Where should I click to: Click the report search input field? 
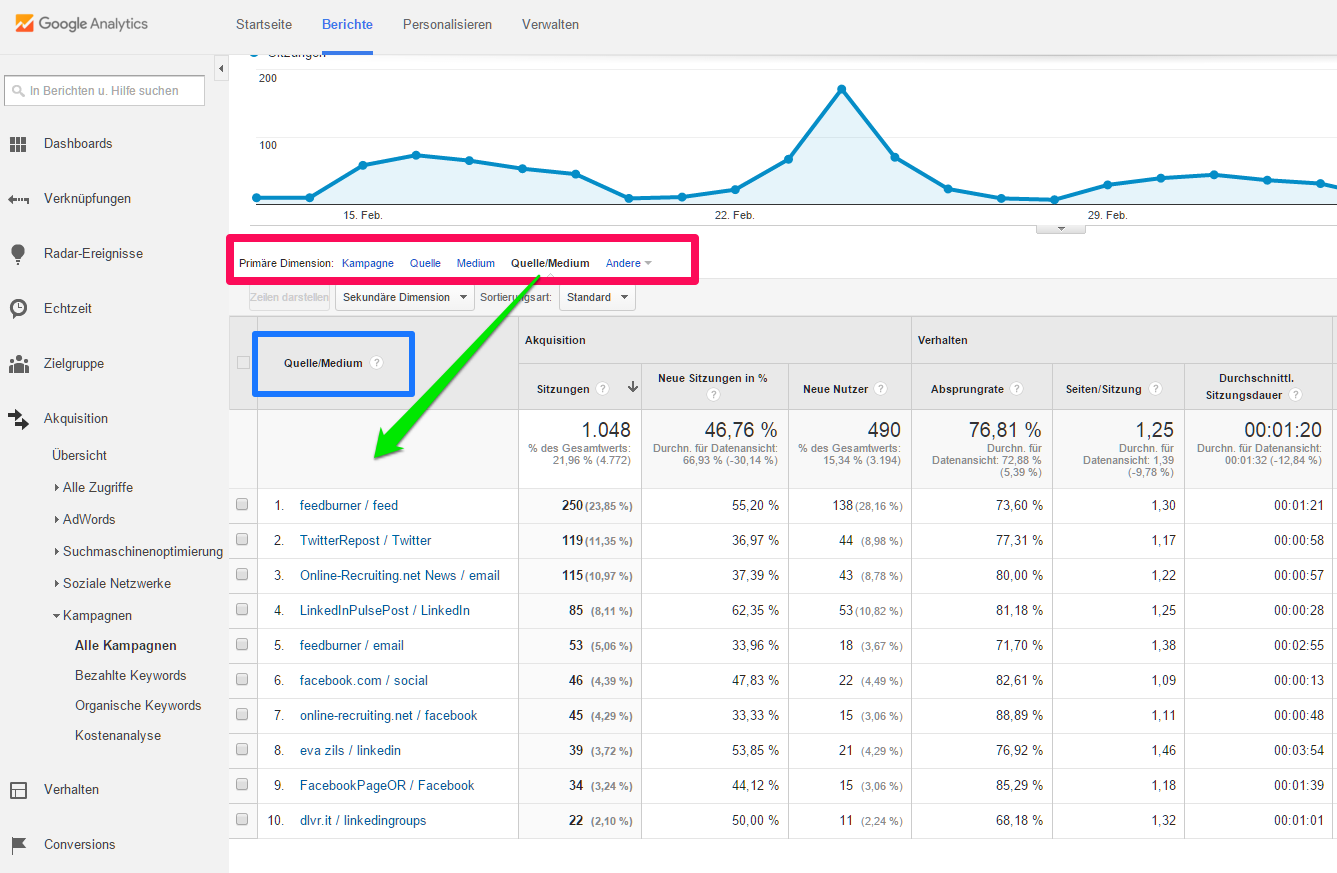click(104, 90)
